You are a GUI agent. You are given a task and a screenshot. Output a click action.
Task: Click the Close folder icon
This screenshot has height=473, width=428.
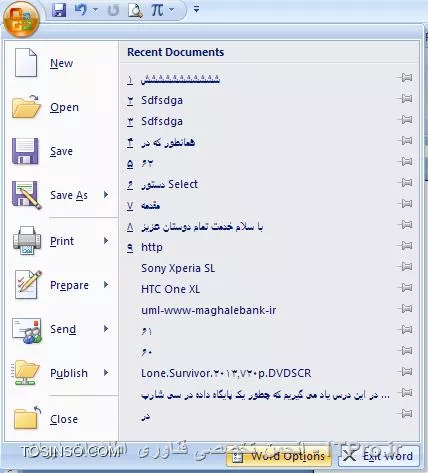coord(27,418)
